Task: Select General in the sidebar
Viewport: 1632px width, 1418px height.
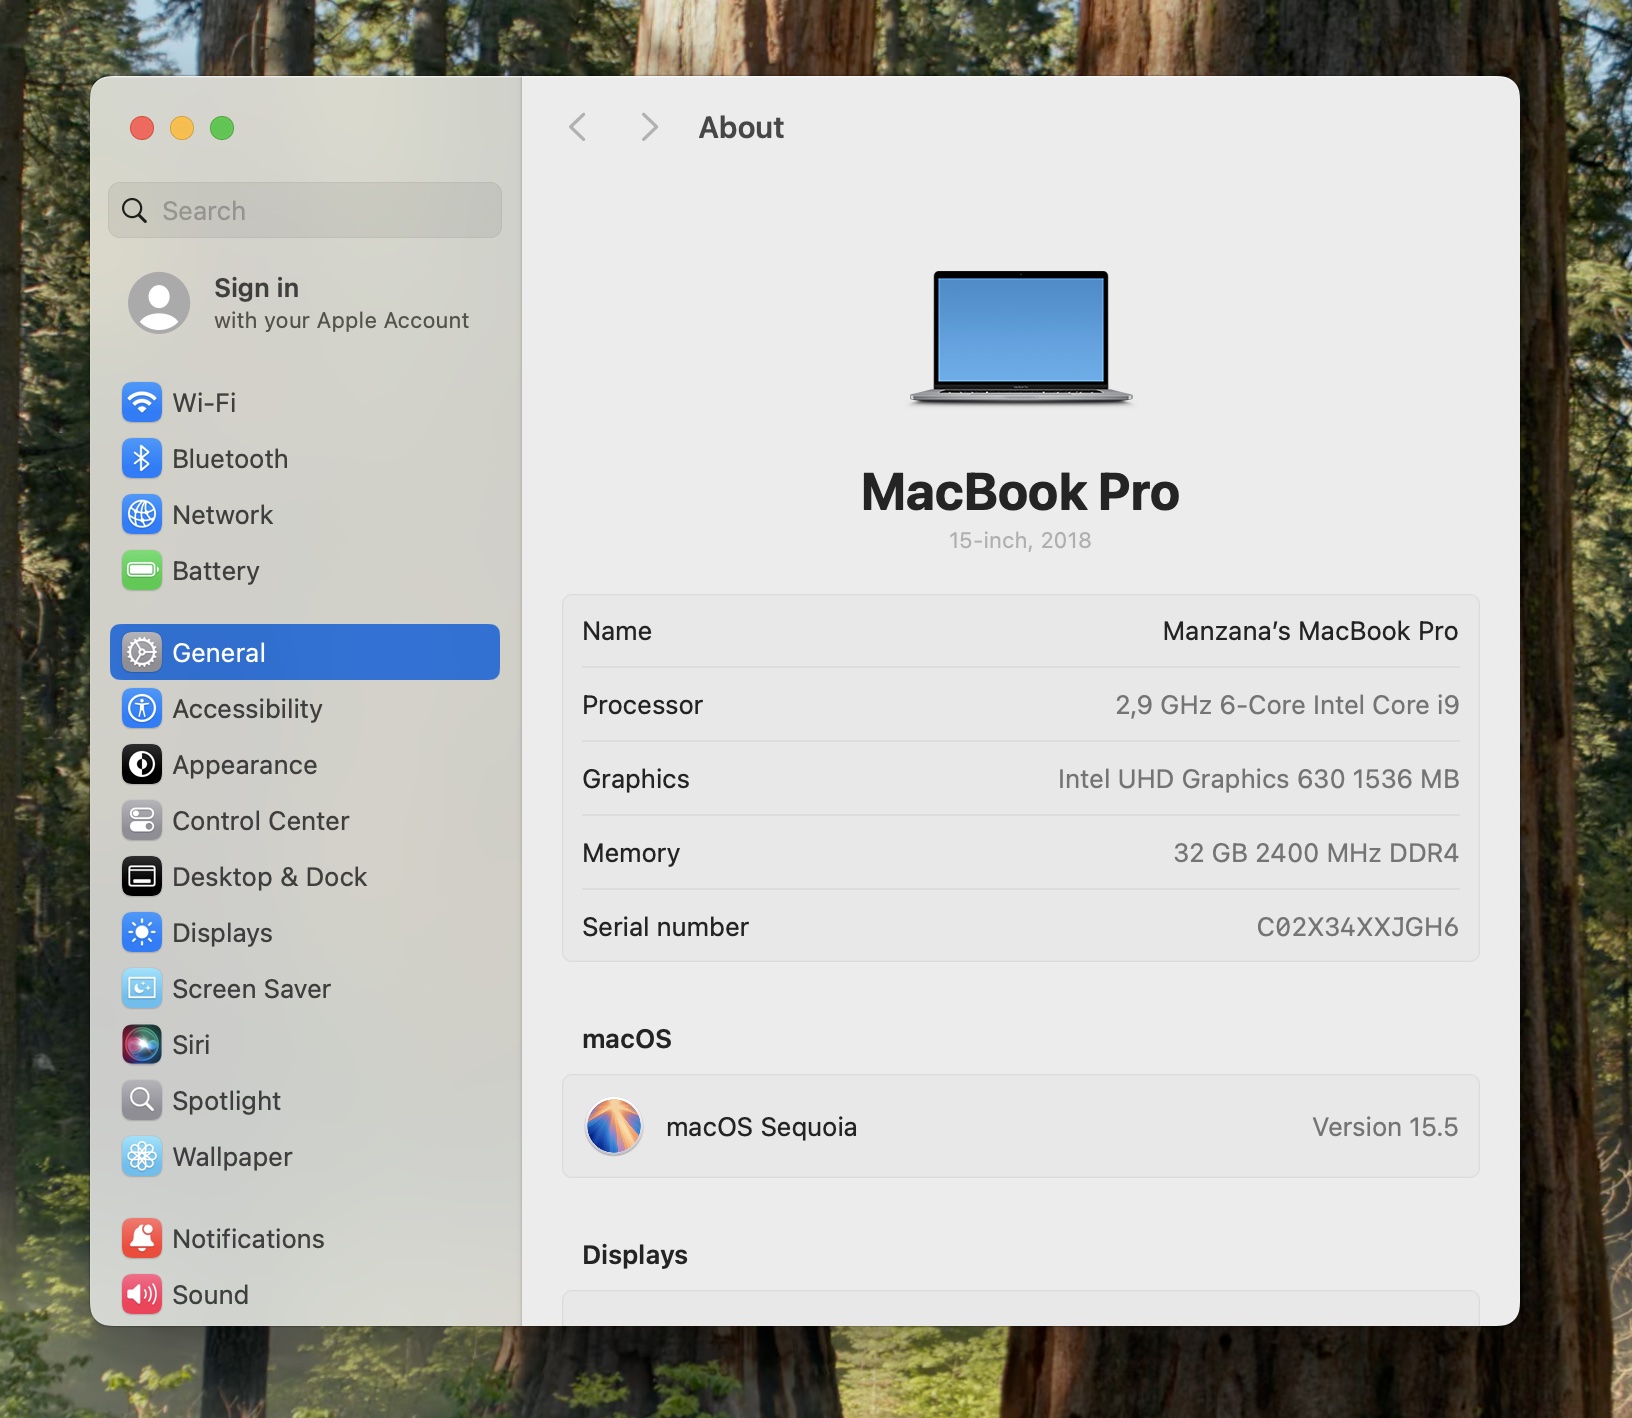Action: point(304,653)
